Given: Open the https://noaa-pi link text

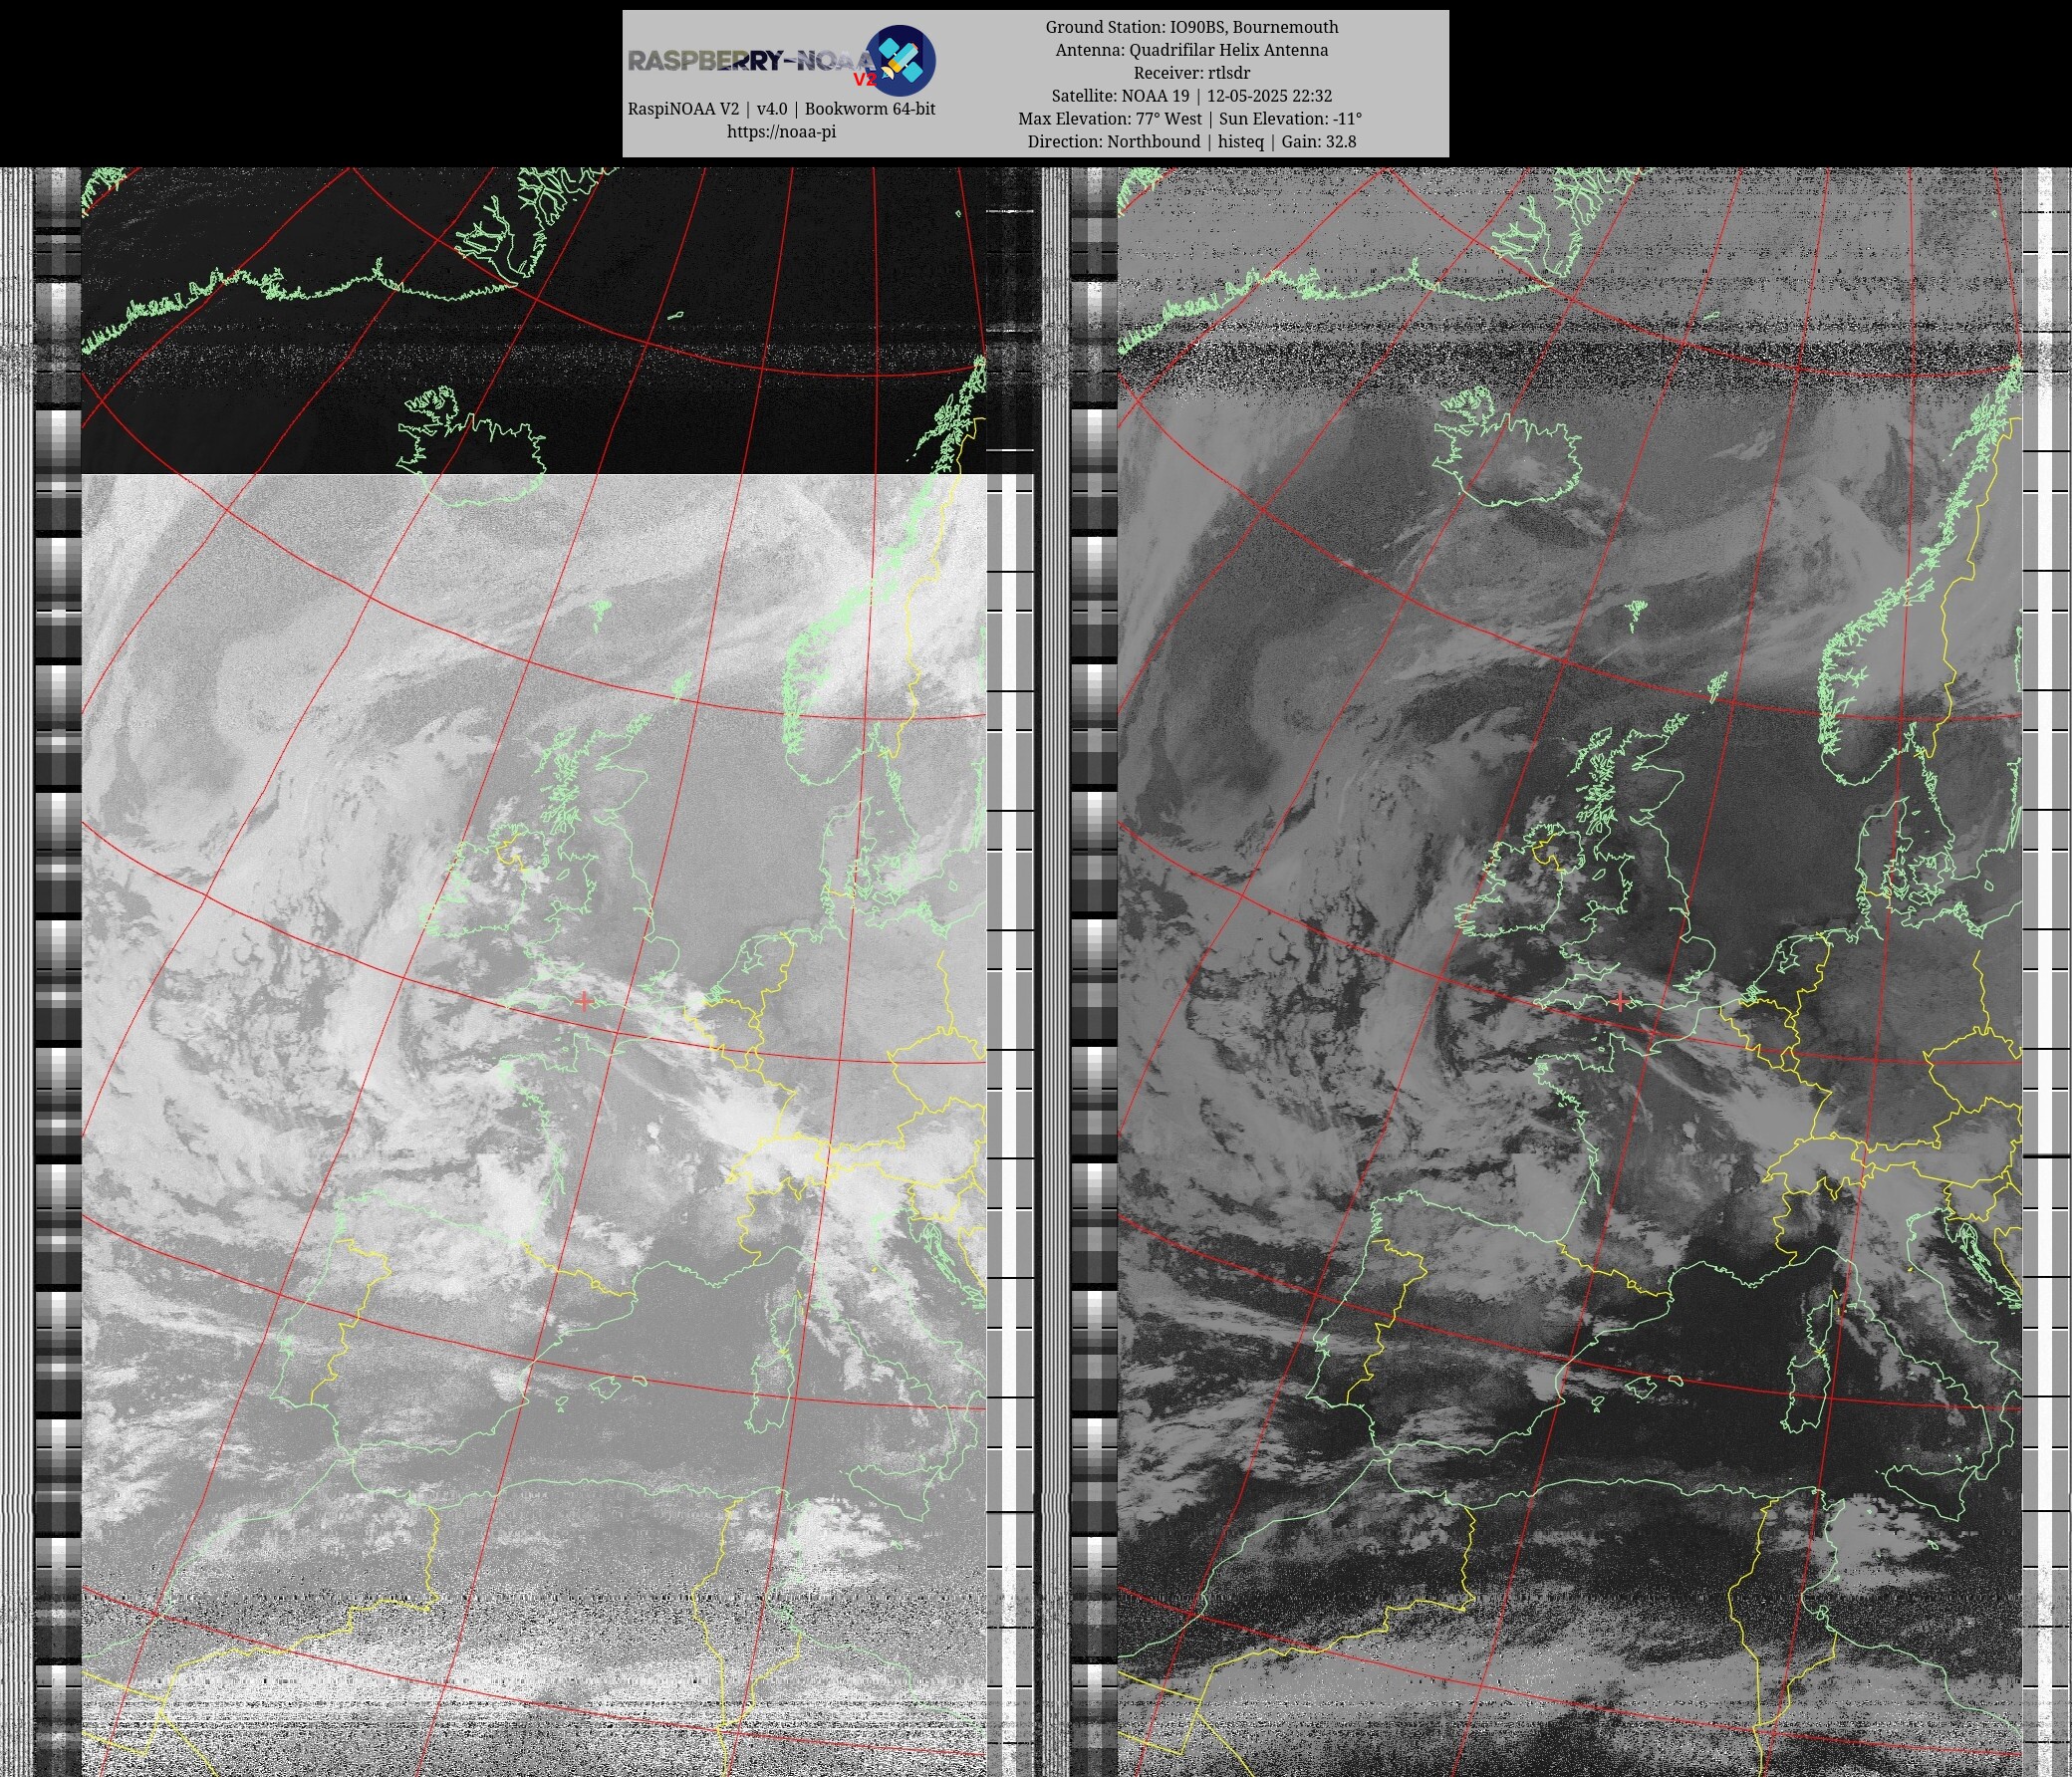Looking at the screenshot, I should pyautogui.click(x=781, y=132).
